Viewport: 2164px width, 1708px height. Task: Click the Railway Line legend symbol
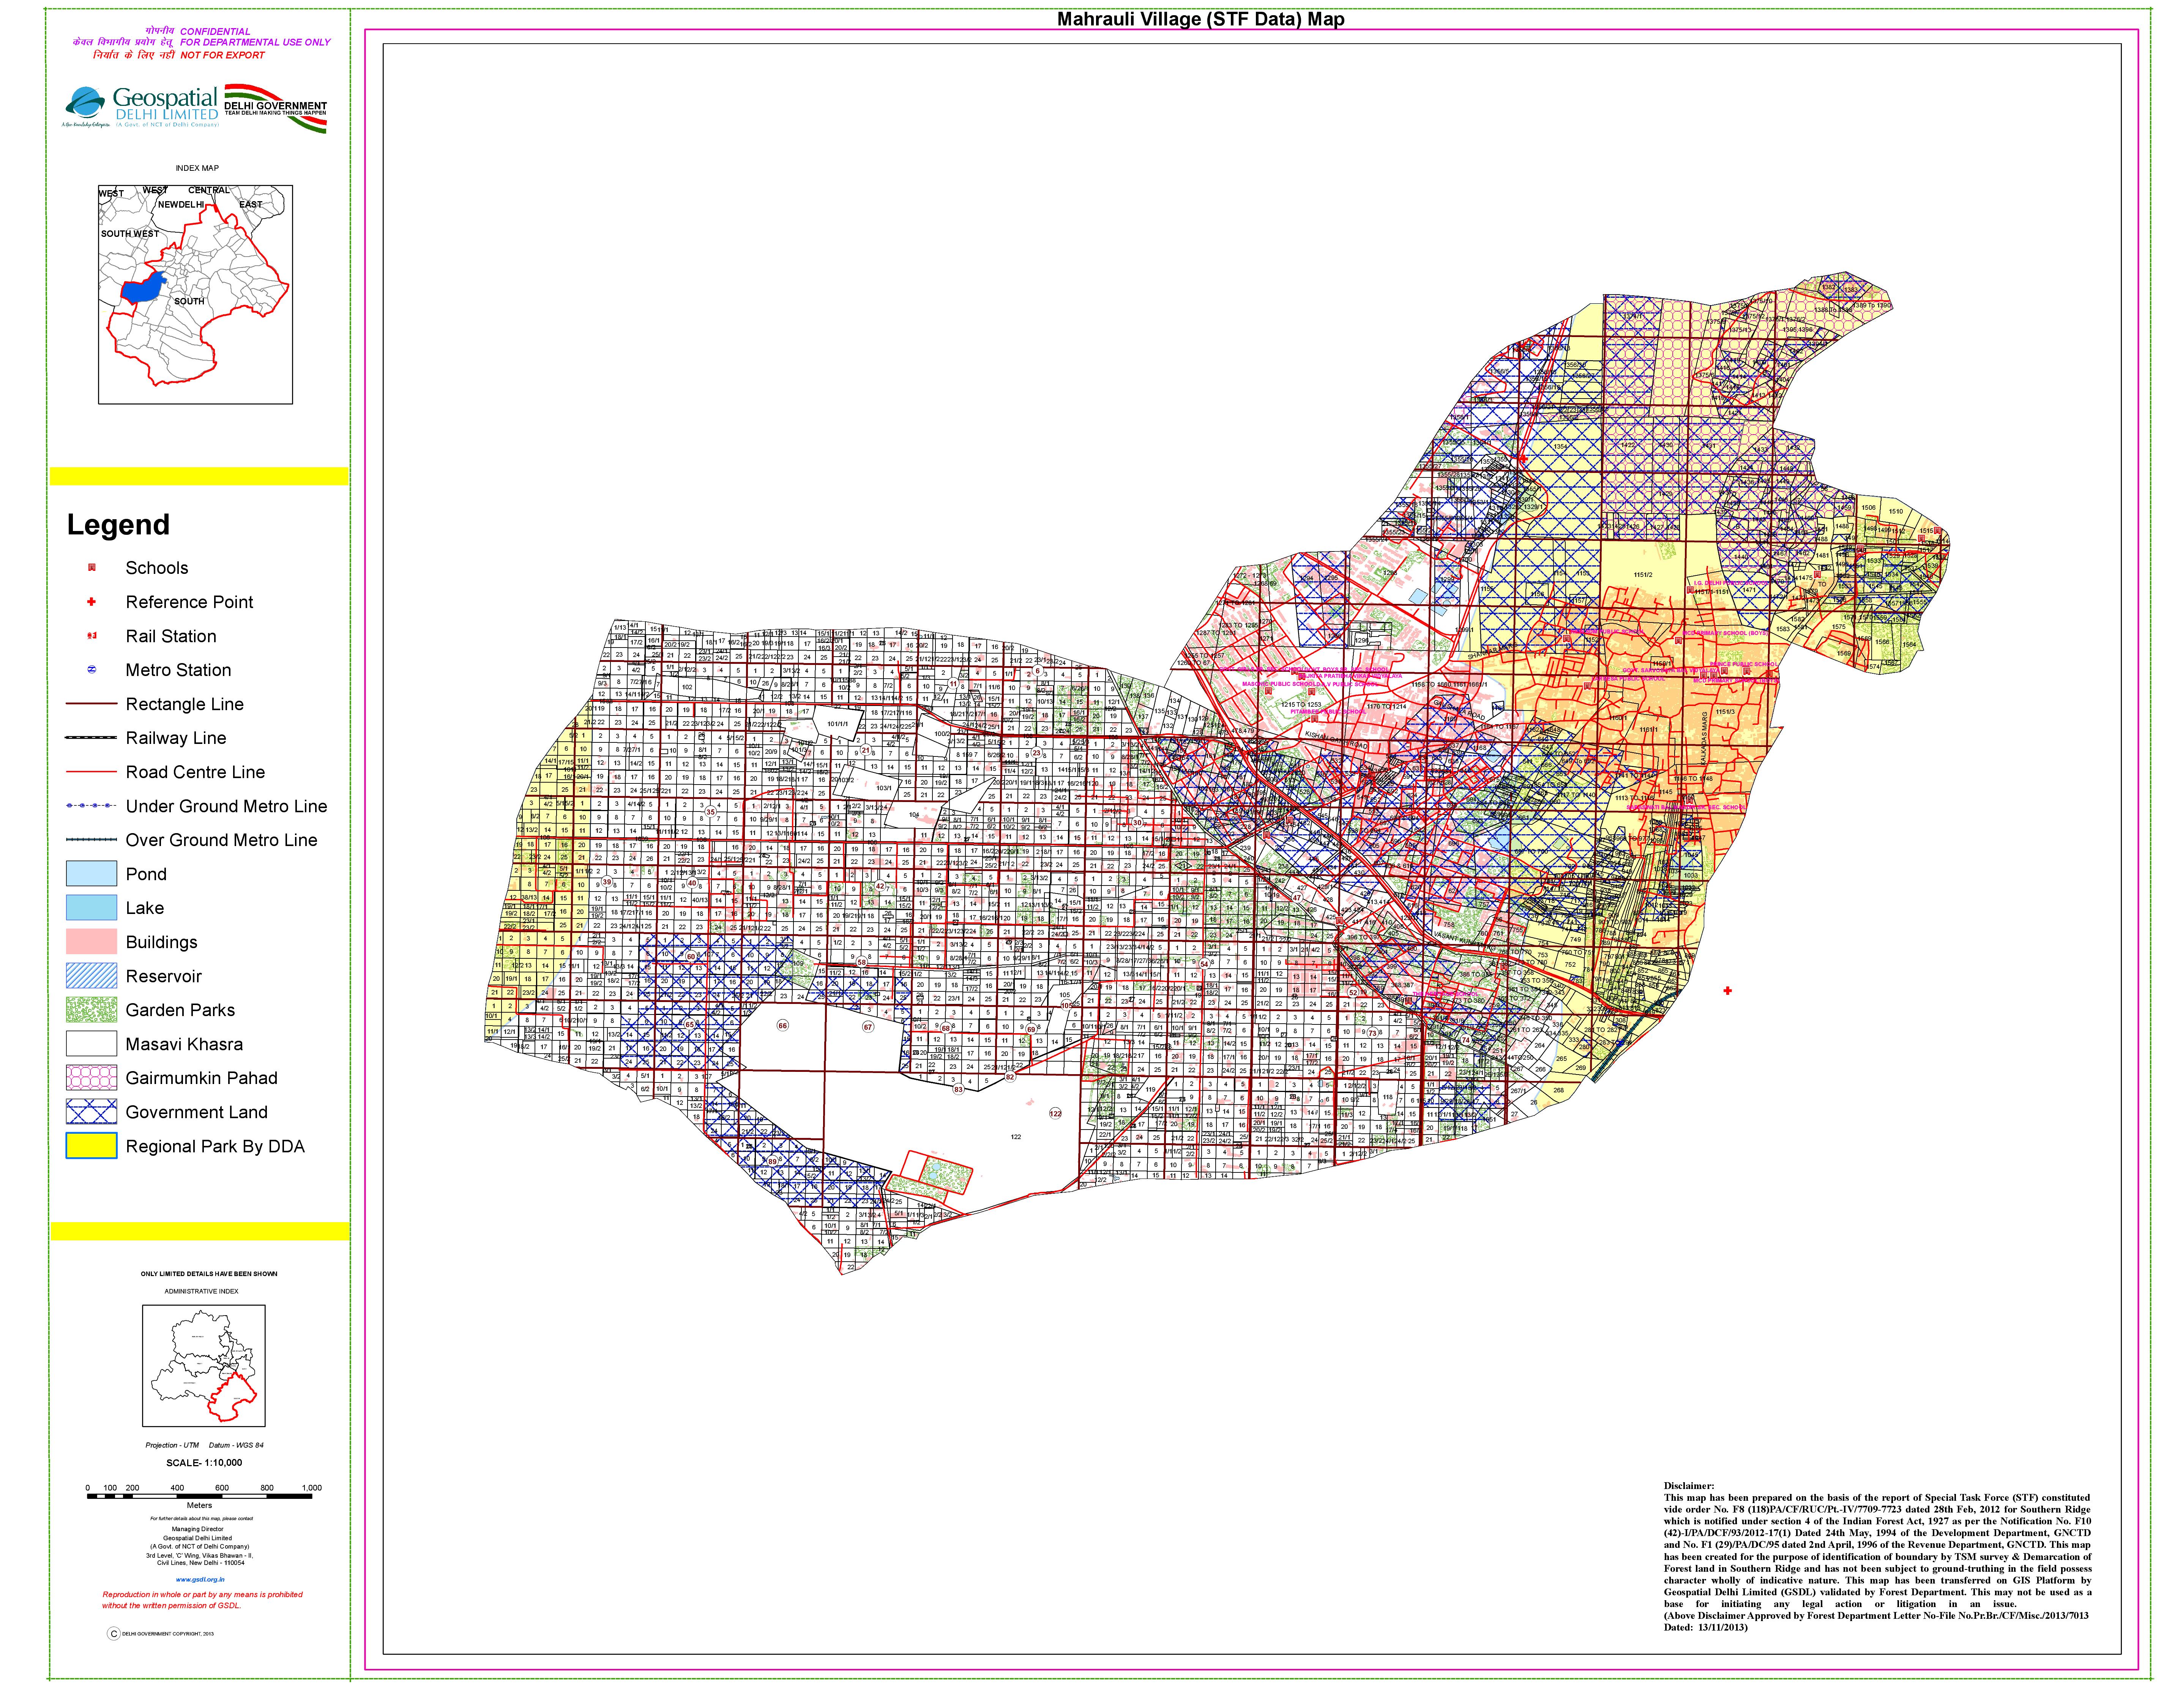click(91, 738)
